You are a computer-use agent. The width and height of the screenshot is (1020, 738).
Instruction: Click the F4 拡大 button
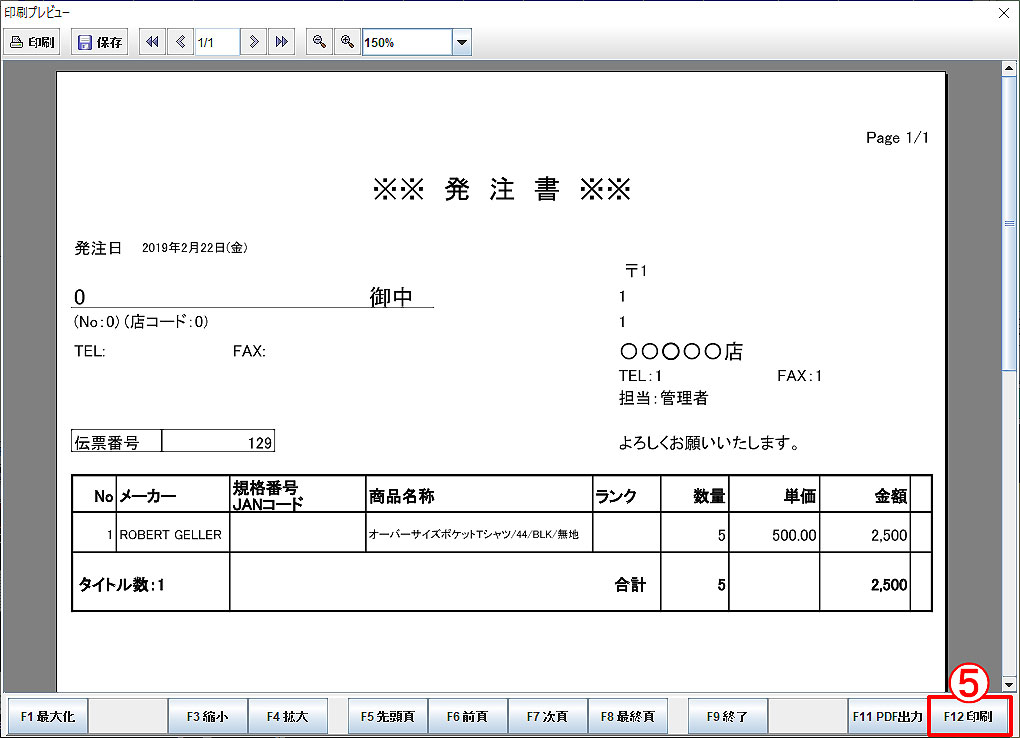pos(288,717)
